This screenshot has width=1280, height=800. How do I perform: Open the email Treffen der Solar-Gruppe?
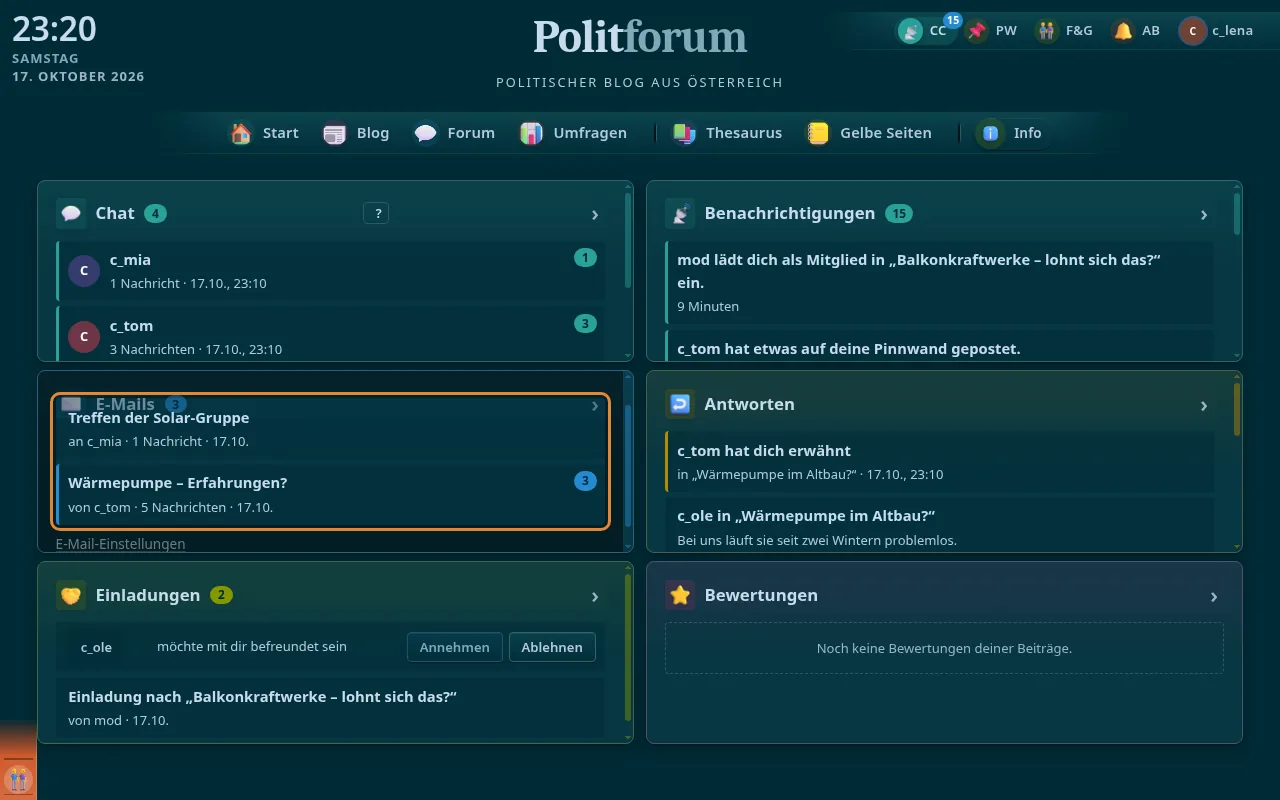[x=331, y=428]
